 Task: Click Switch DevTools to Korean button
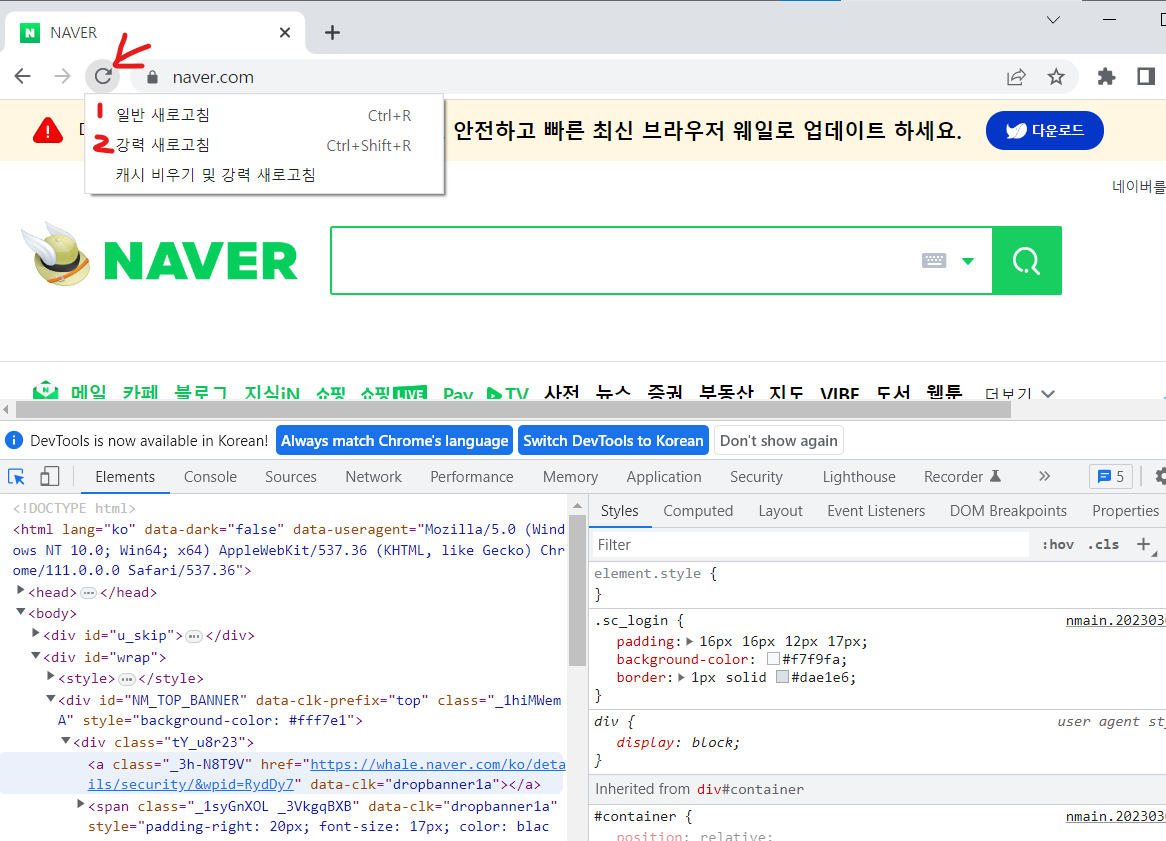point(613,440)
